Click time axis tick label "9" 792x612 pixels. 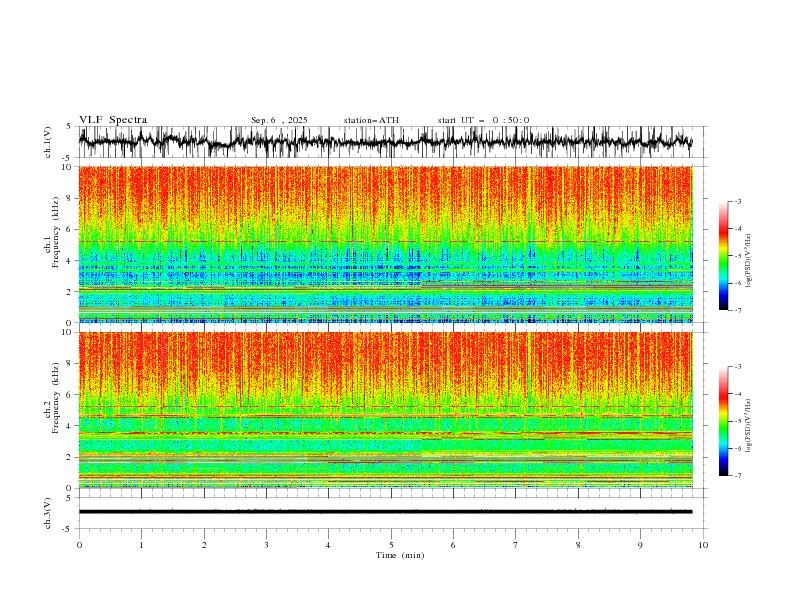tap(640, 545)
